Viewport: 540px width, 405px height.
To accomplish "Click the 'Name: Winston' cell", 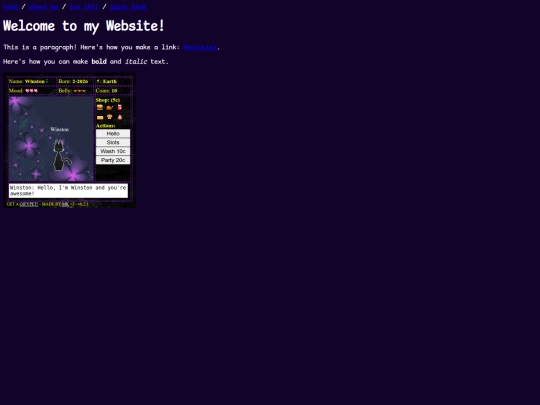I will click(x=31, y=81).
